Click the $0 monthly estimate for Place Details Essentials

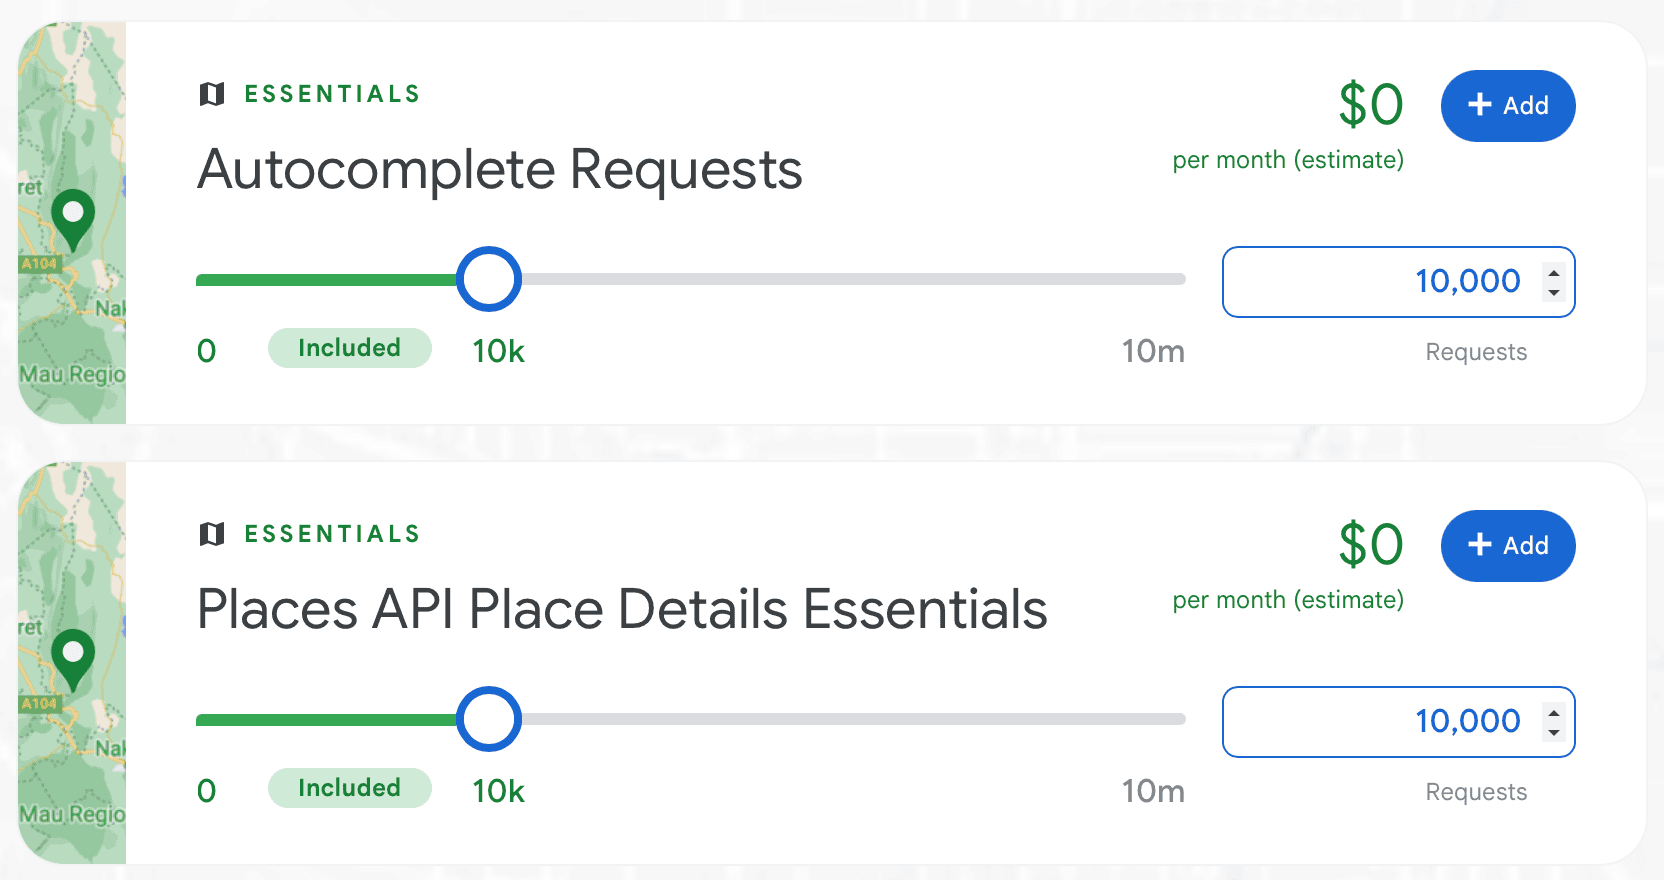1371,544
